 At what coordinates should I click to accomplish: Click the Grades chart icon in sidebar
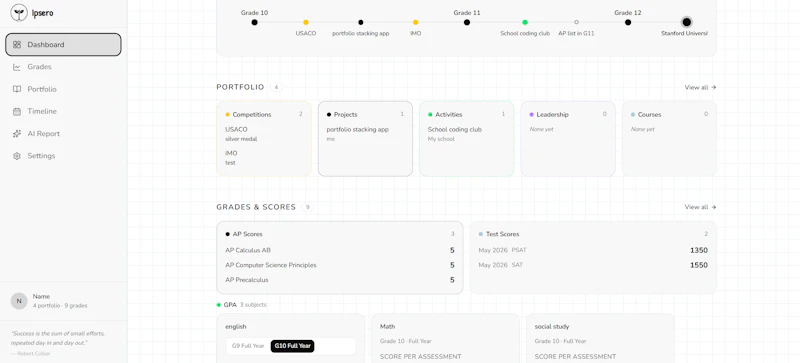(17, 67)
